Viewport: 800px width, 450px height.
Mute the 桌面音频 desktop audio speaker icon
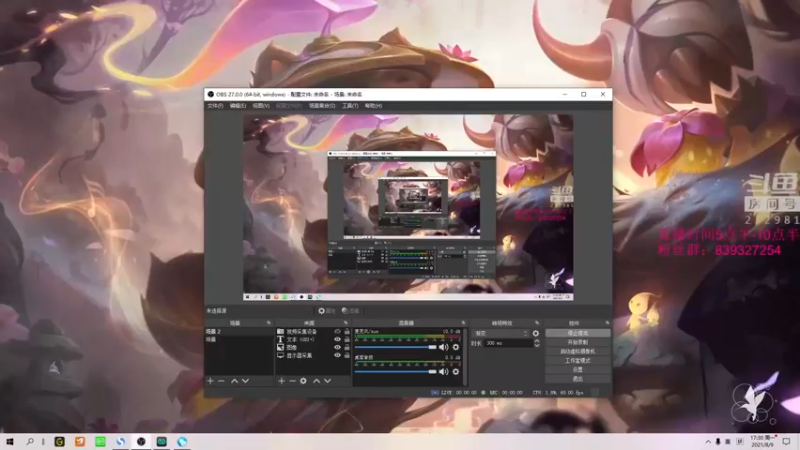443,371
